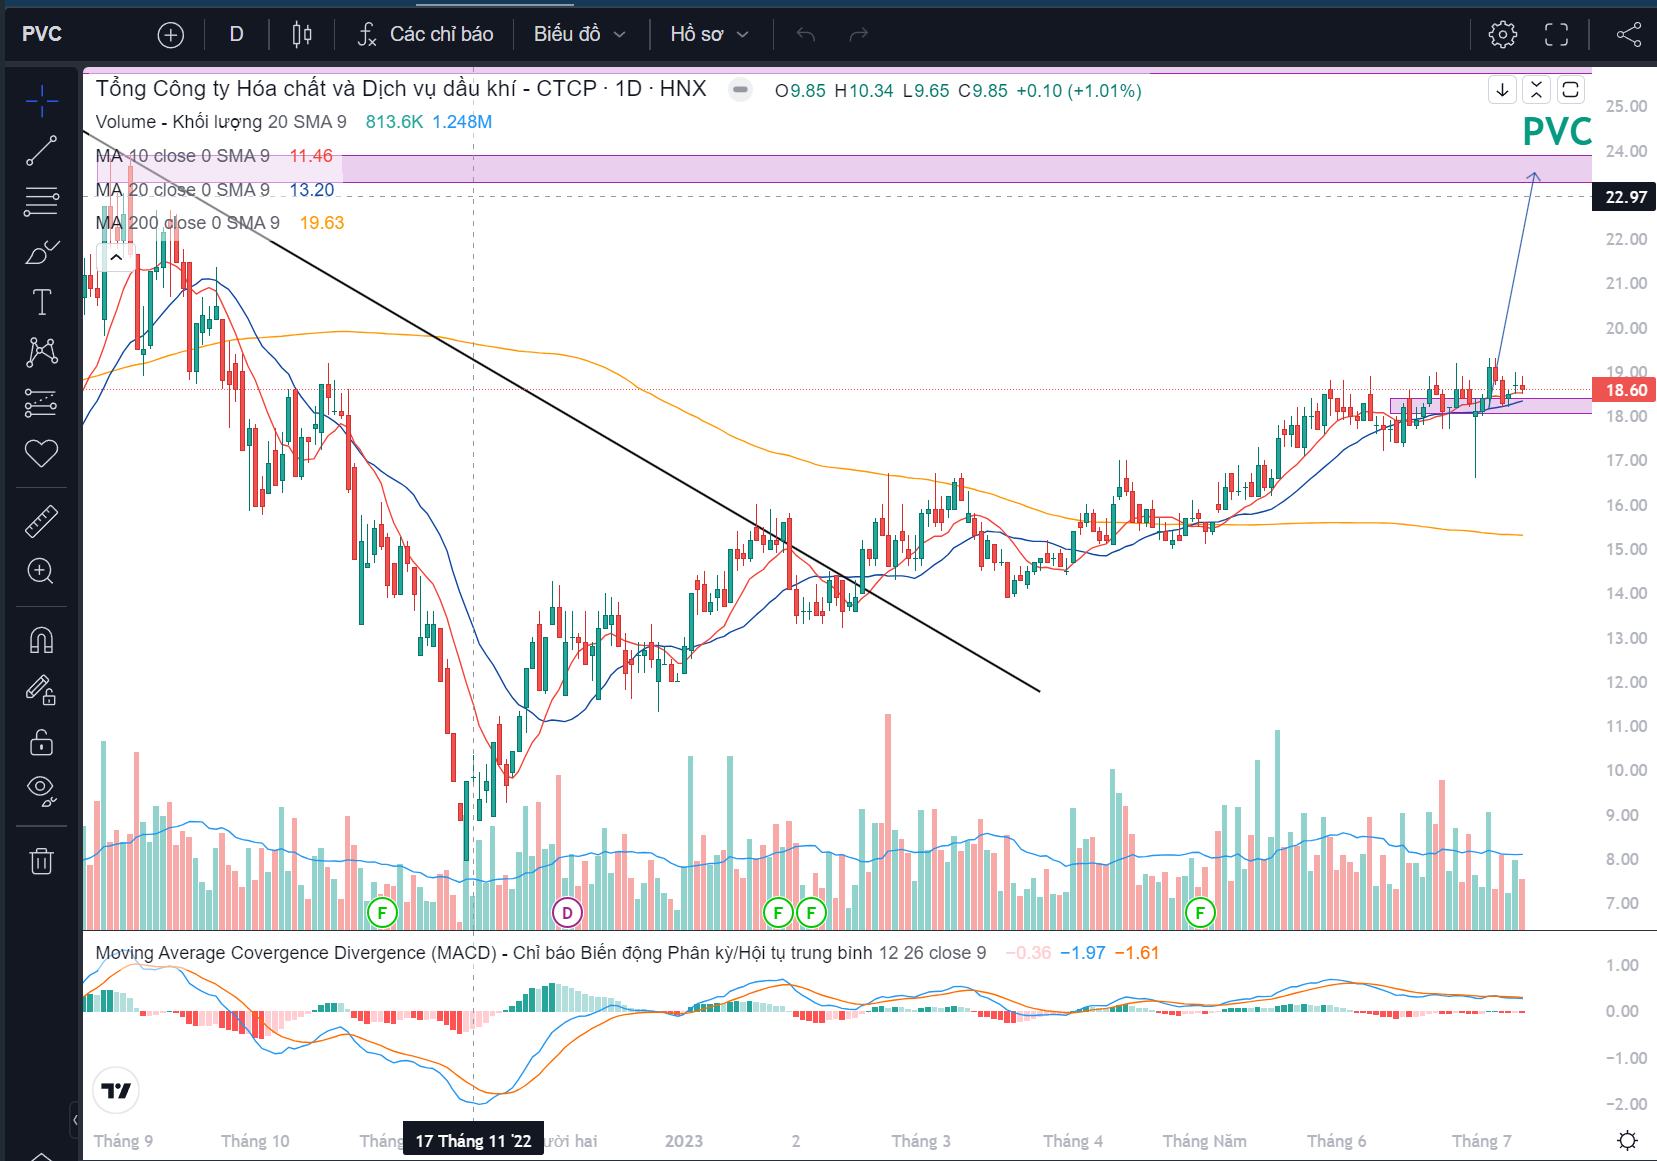Maximize the main chart pane

[x=1570, y=90]
